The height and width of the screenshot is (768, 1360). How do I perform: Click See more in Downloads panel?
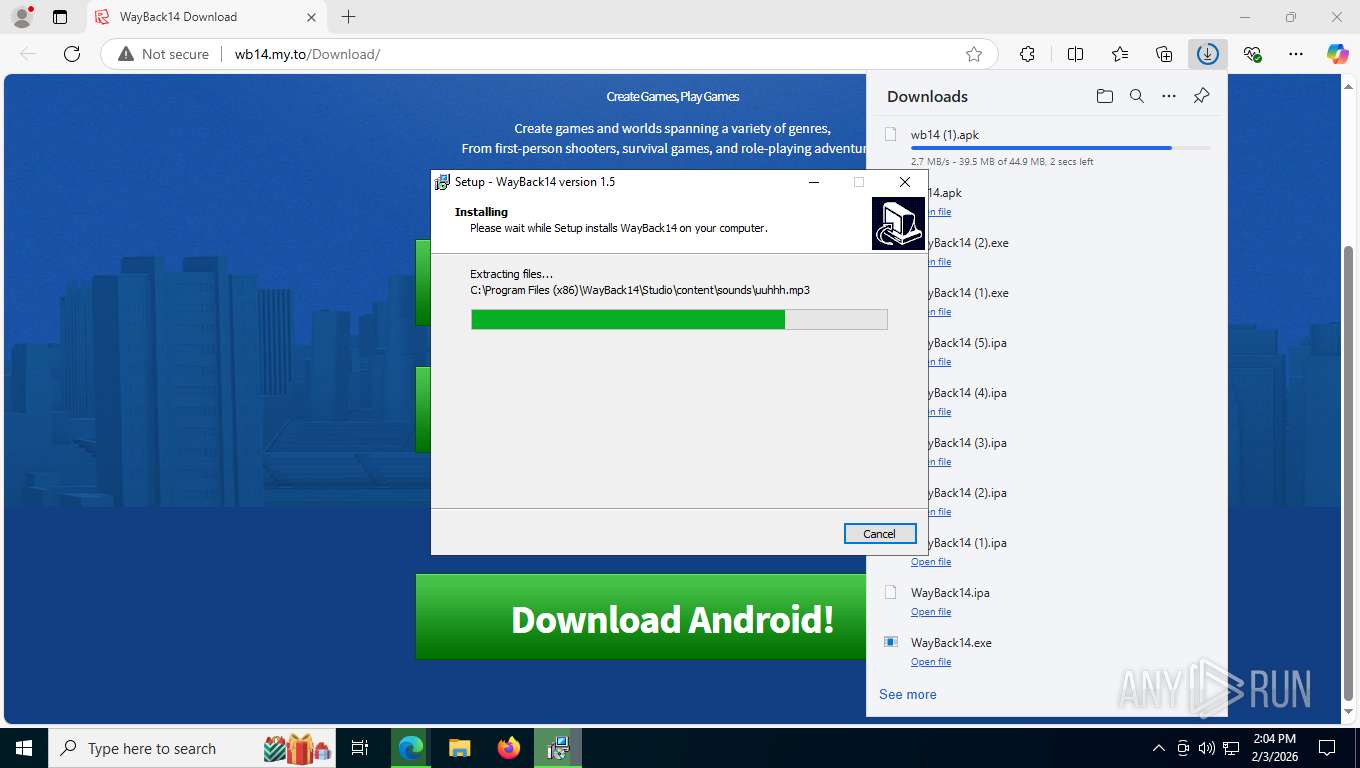[908, 694]
